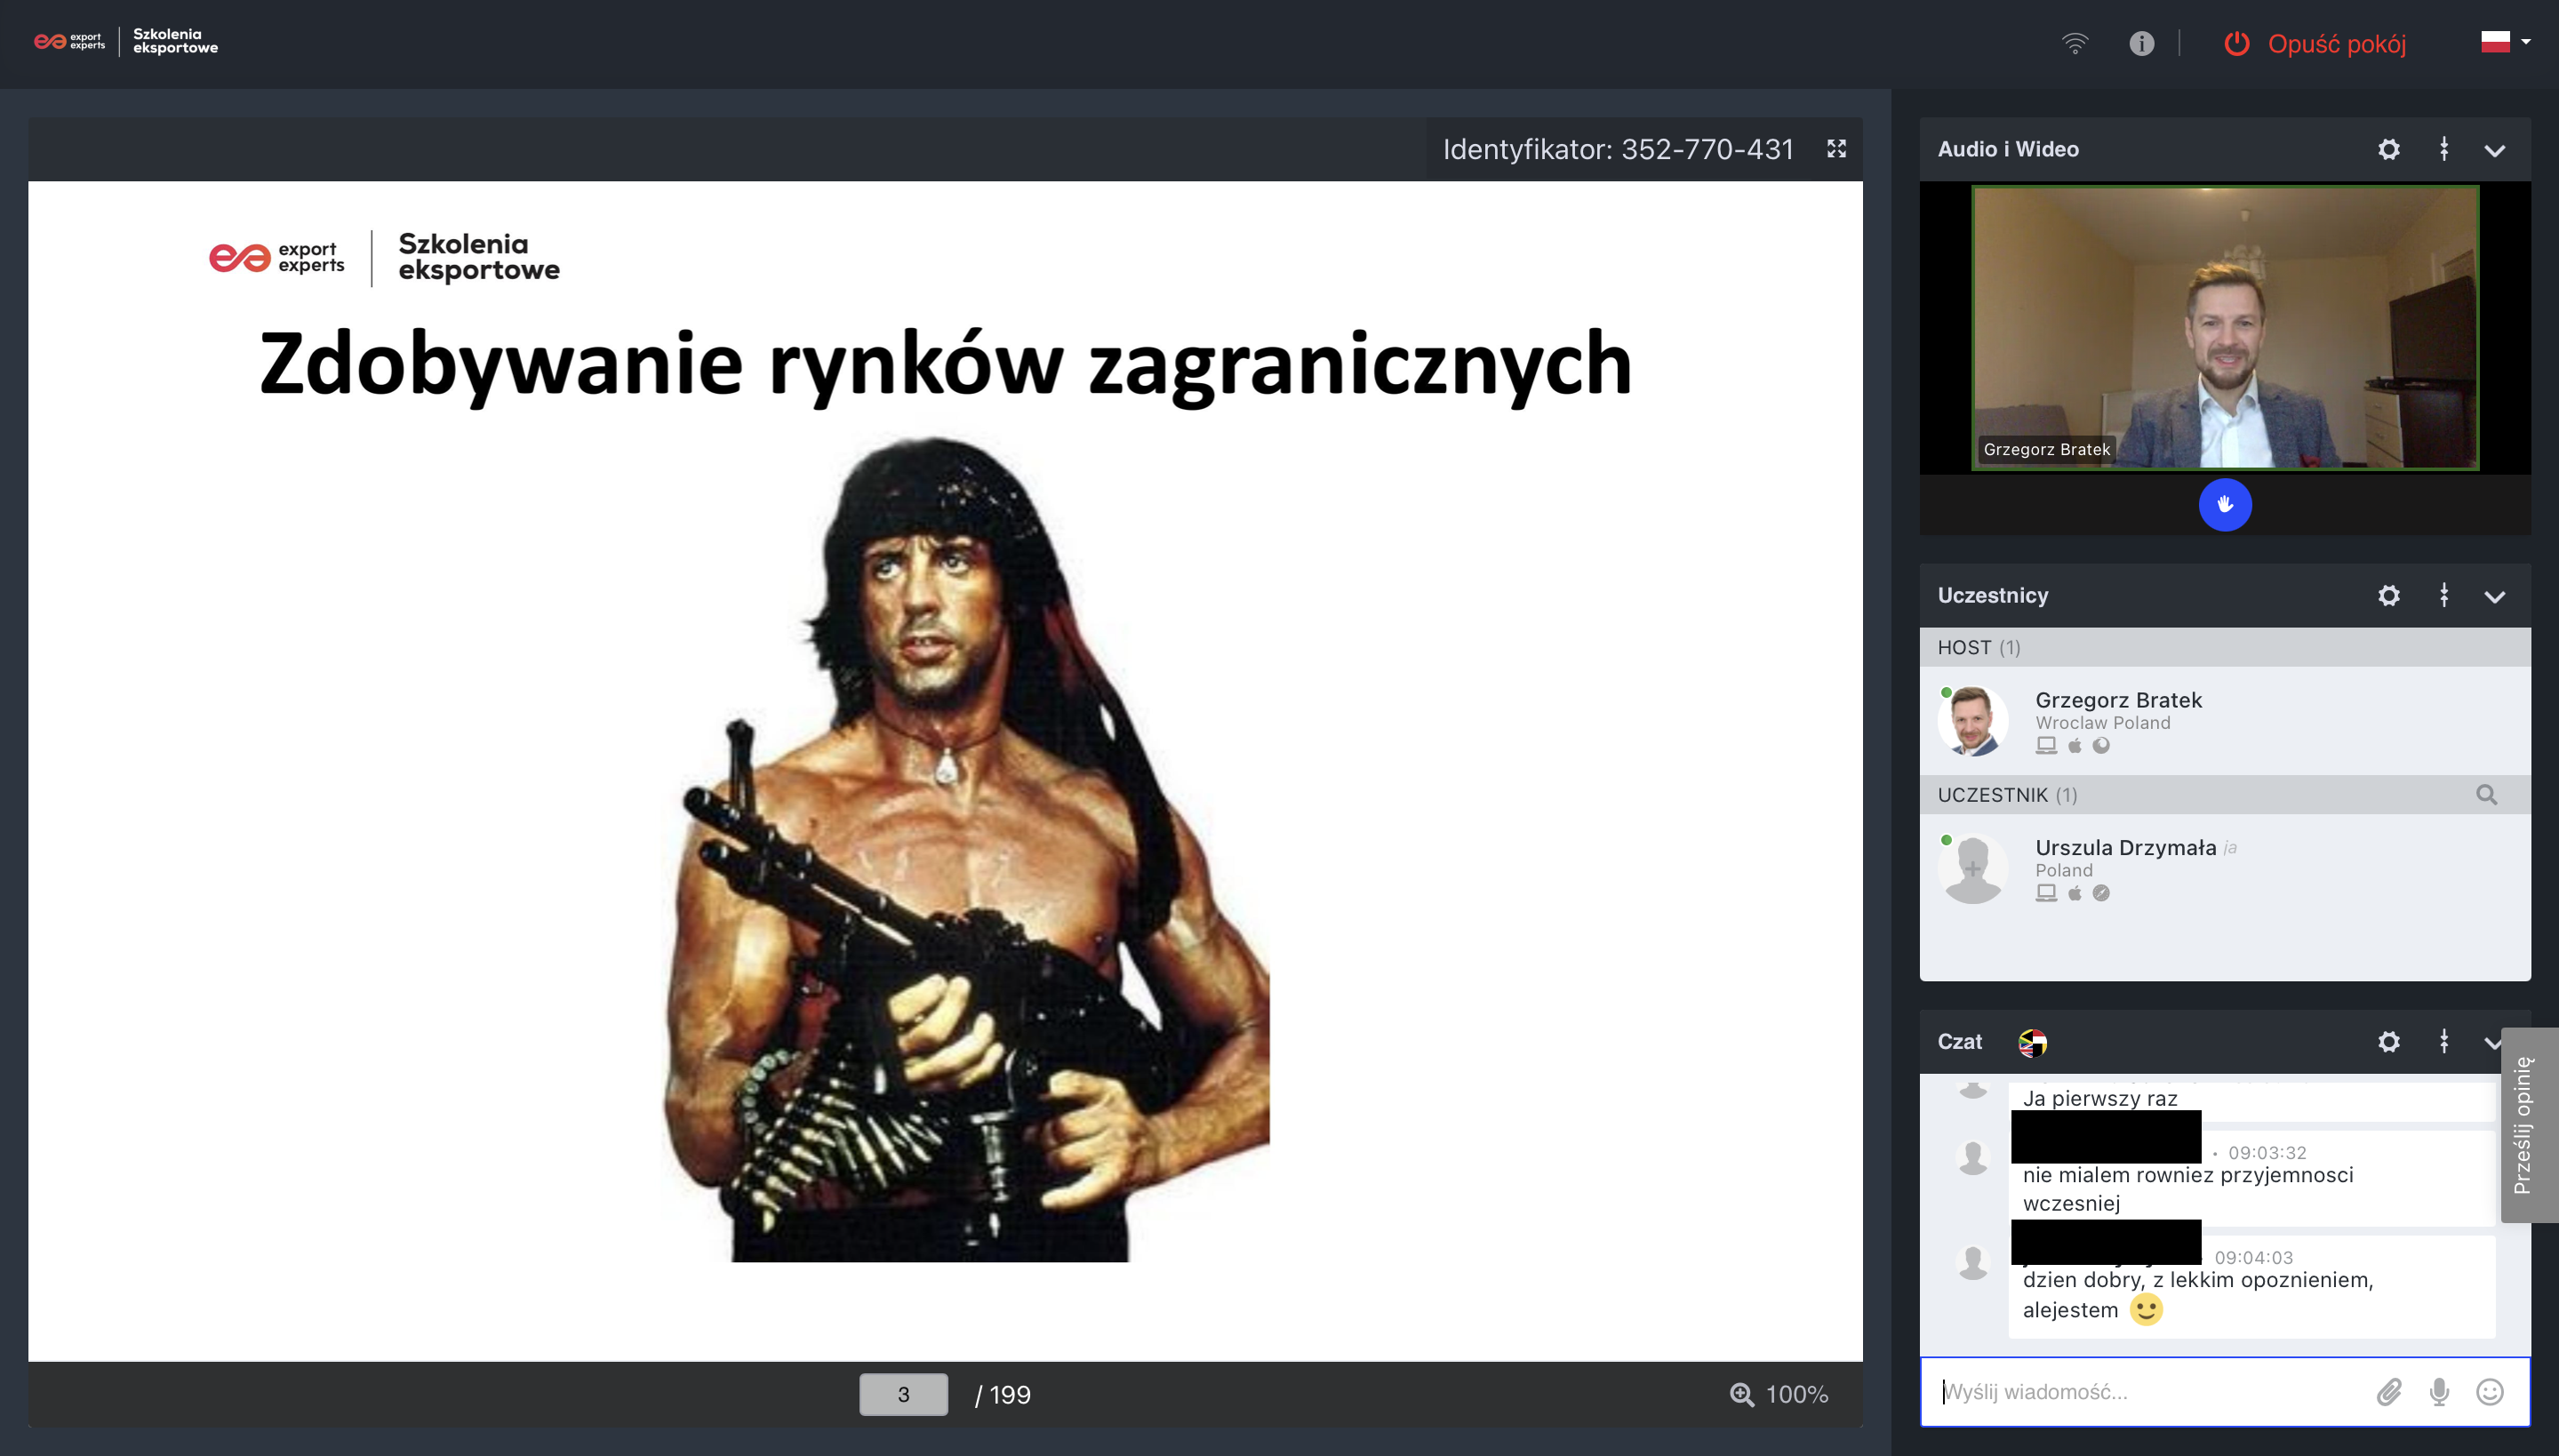Click the slide title 'Zdobywanie rynków zagranicznych'
Image resolution: width=2559 pixels, height=1456 pixels.
[x=945, y=366]
